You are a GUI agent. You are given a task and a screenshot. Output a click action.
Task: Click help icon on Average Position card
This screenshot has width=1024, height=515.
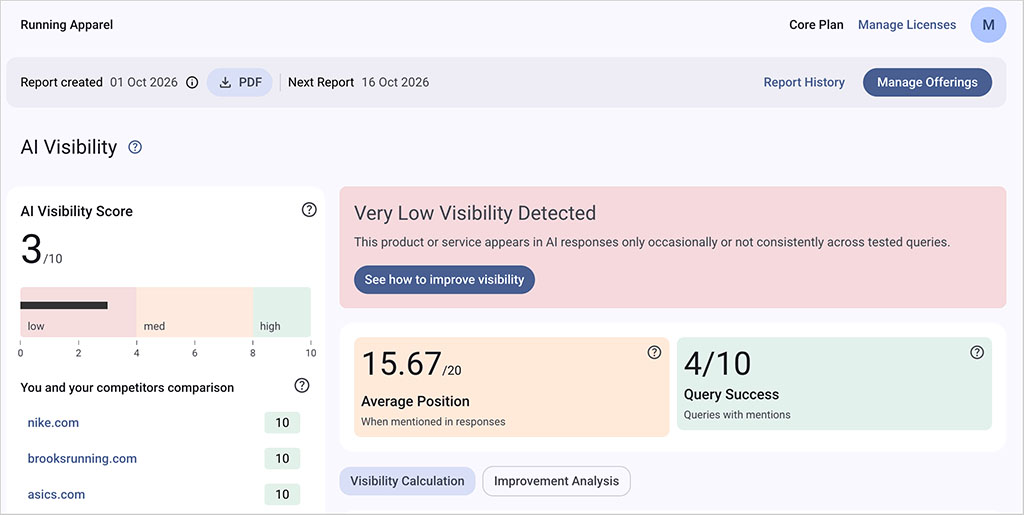click(x=654, y=352)
